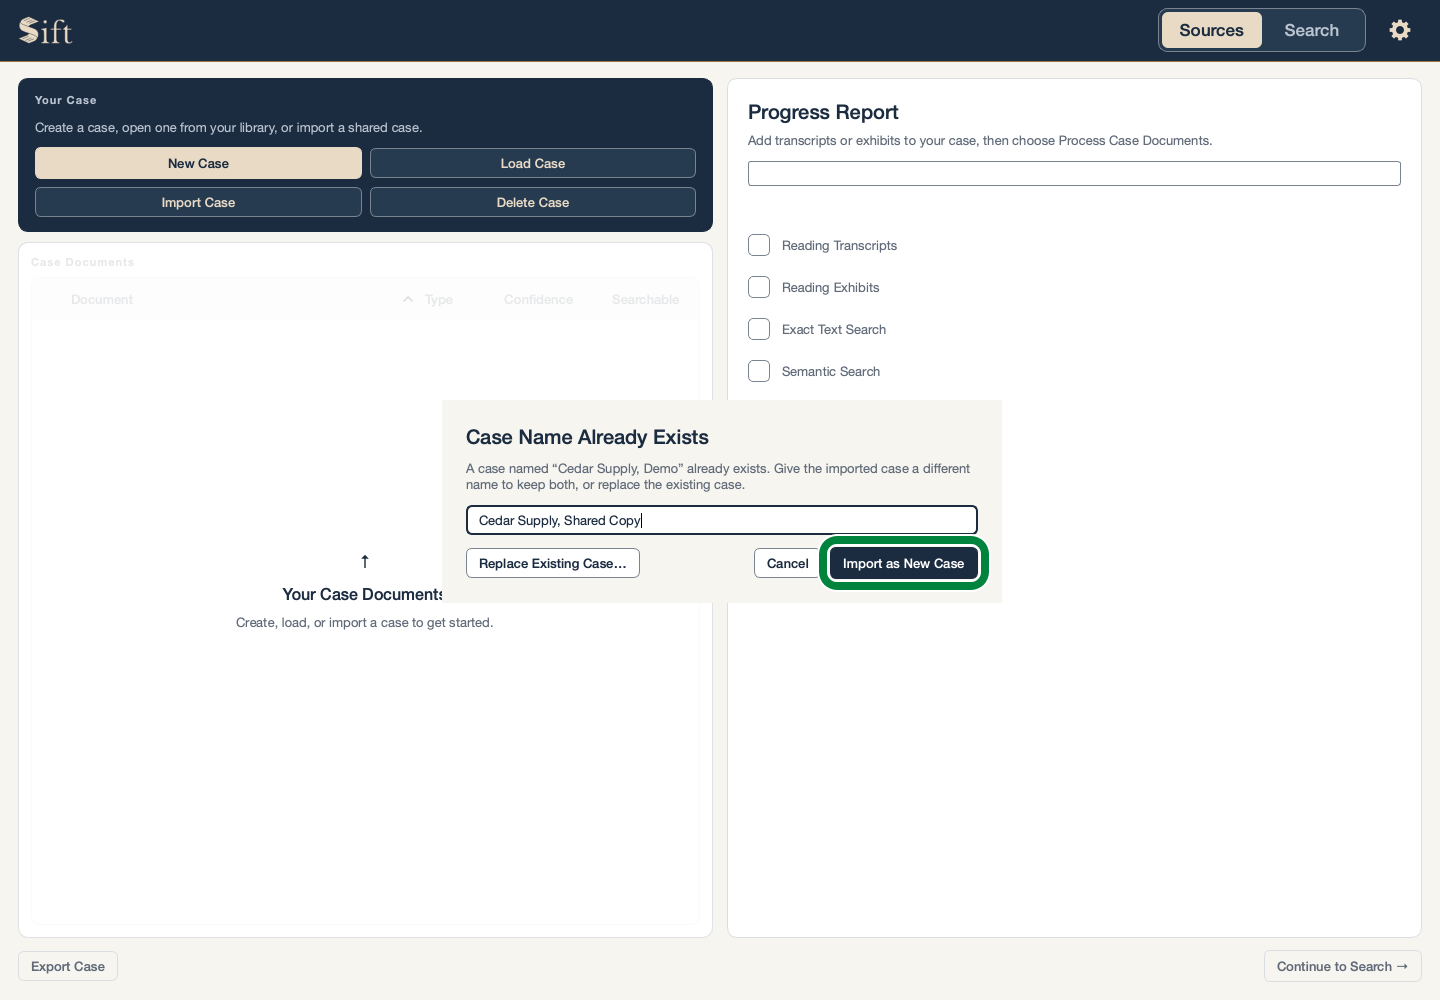Click the Searchable column header
Image resolution: width=1440 pixels, height=1000 pixels.
645,299
